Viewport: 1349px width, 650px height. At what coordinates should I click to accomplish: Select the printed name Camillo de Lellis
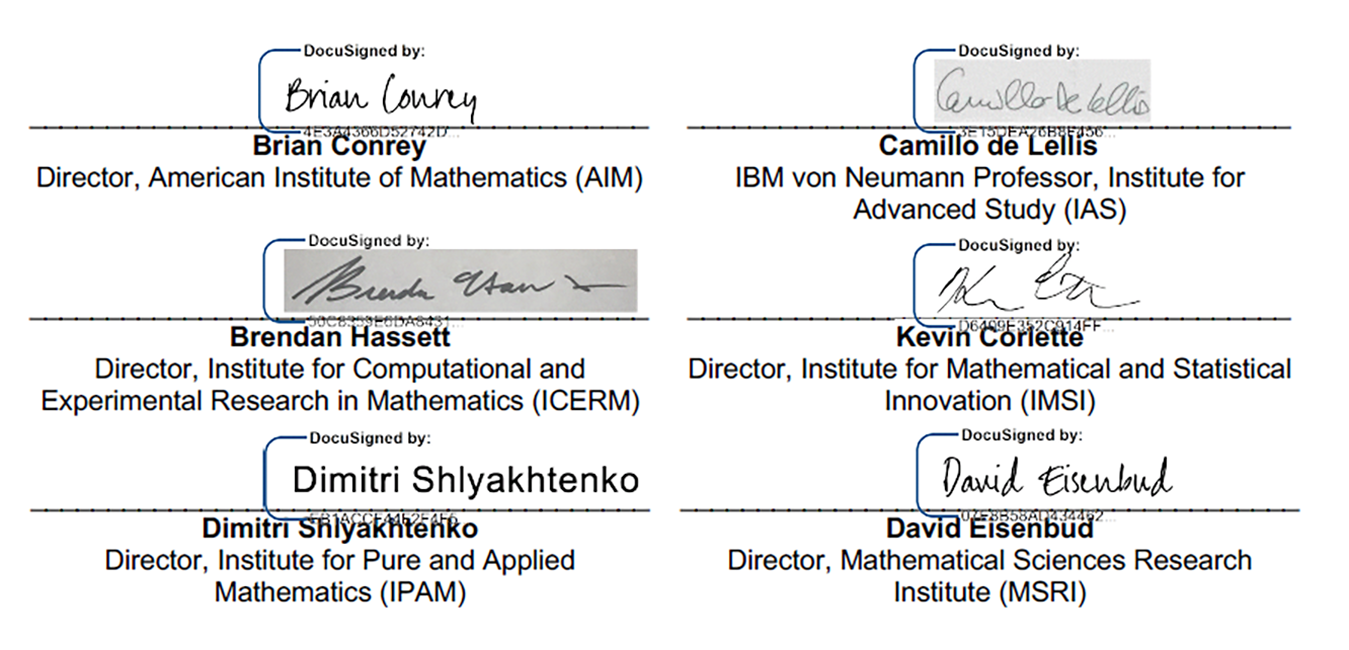click(x=988, y=146)
